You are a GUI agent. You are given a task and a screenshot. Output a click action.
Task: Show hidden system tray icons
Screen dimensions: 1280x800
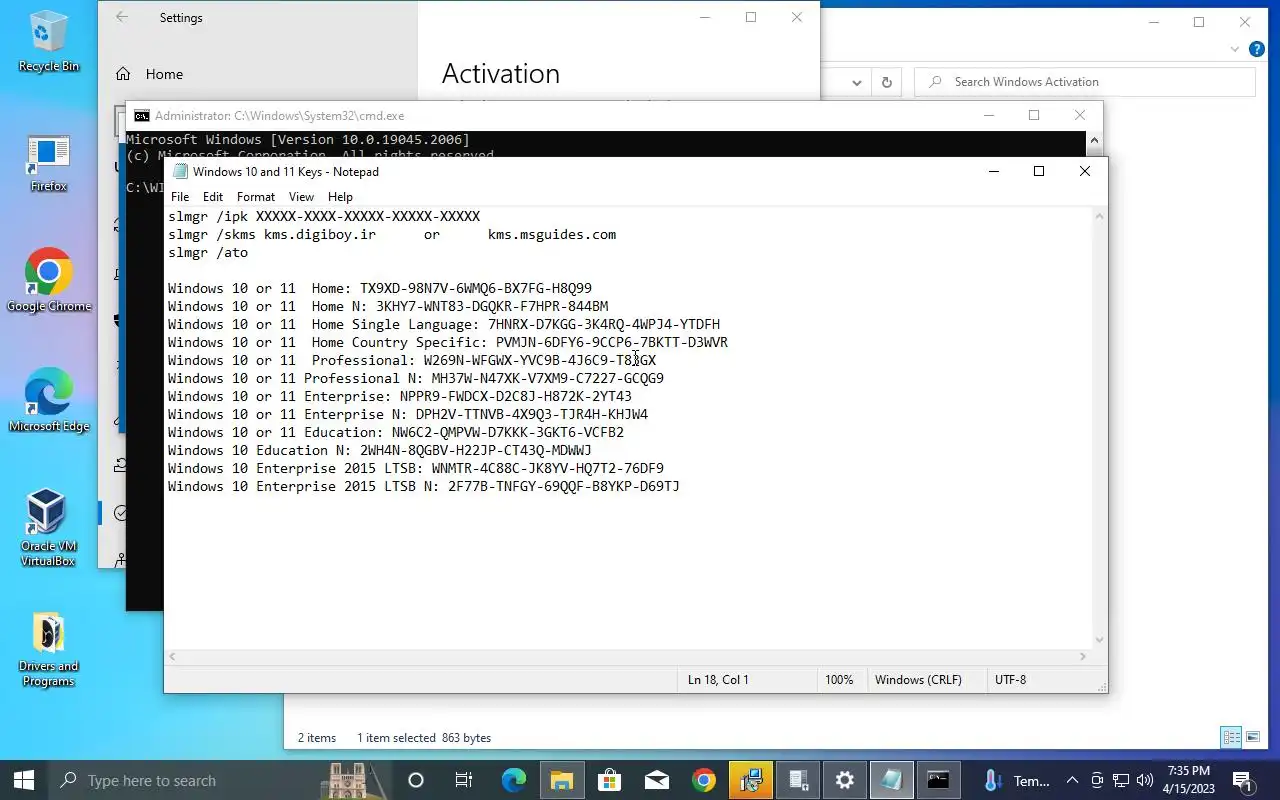point(1072,780)
